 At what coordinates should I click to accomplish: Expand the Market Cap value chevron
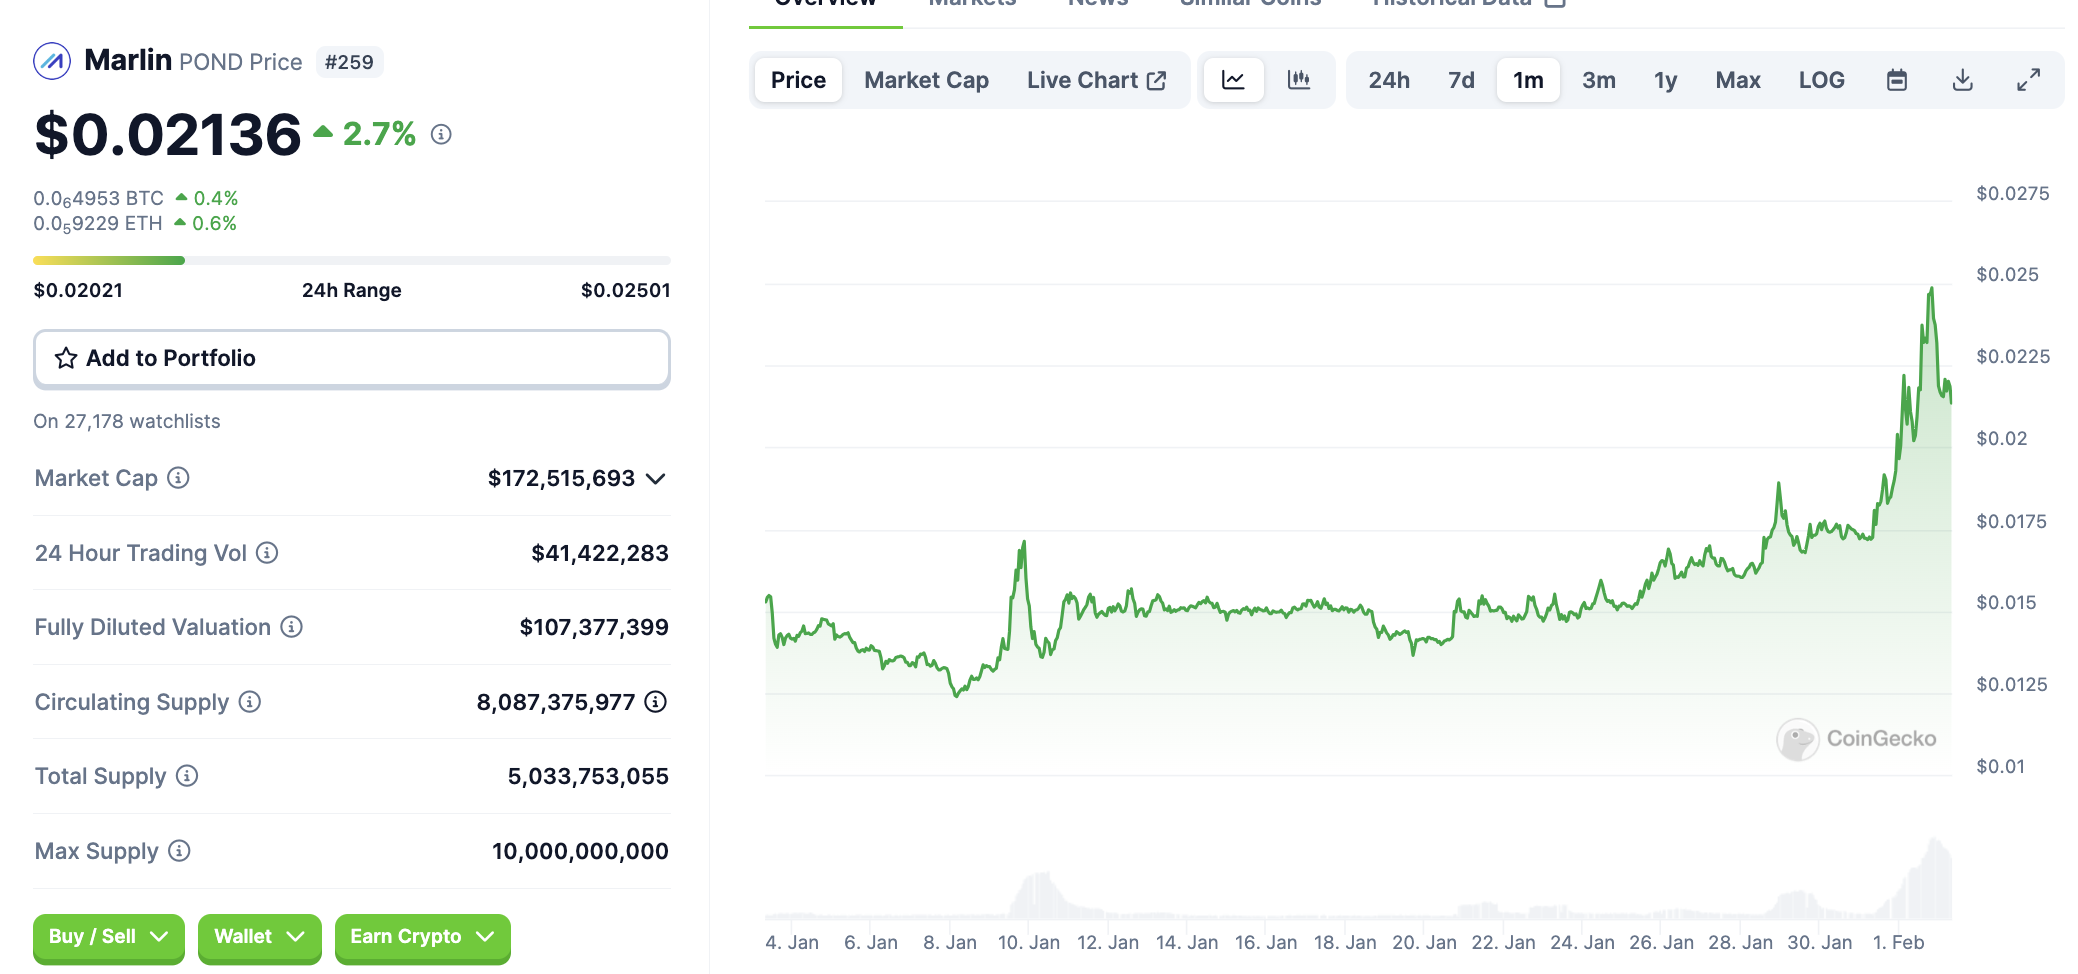pyautogui.click(x=656, y=479)
